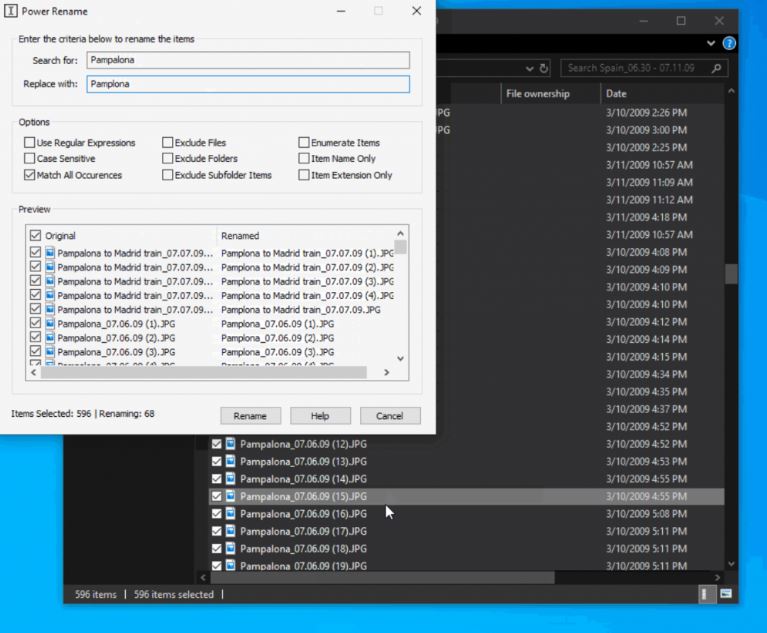Switch Explorer to large thumbnails view icon
Image resolution: width=767 pixels, height=633 pixels.
click(x=726, y=594)
